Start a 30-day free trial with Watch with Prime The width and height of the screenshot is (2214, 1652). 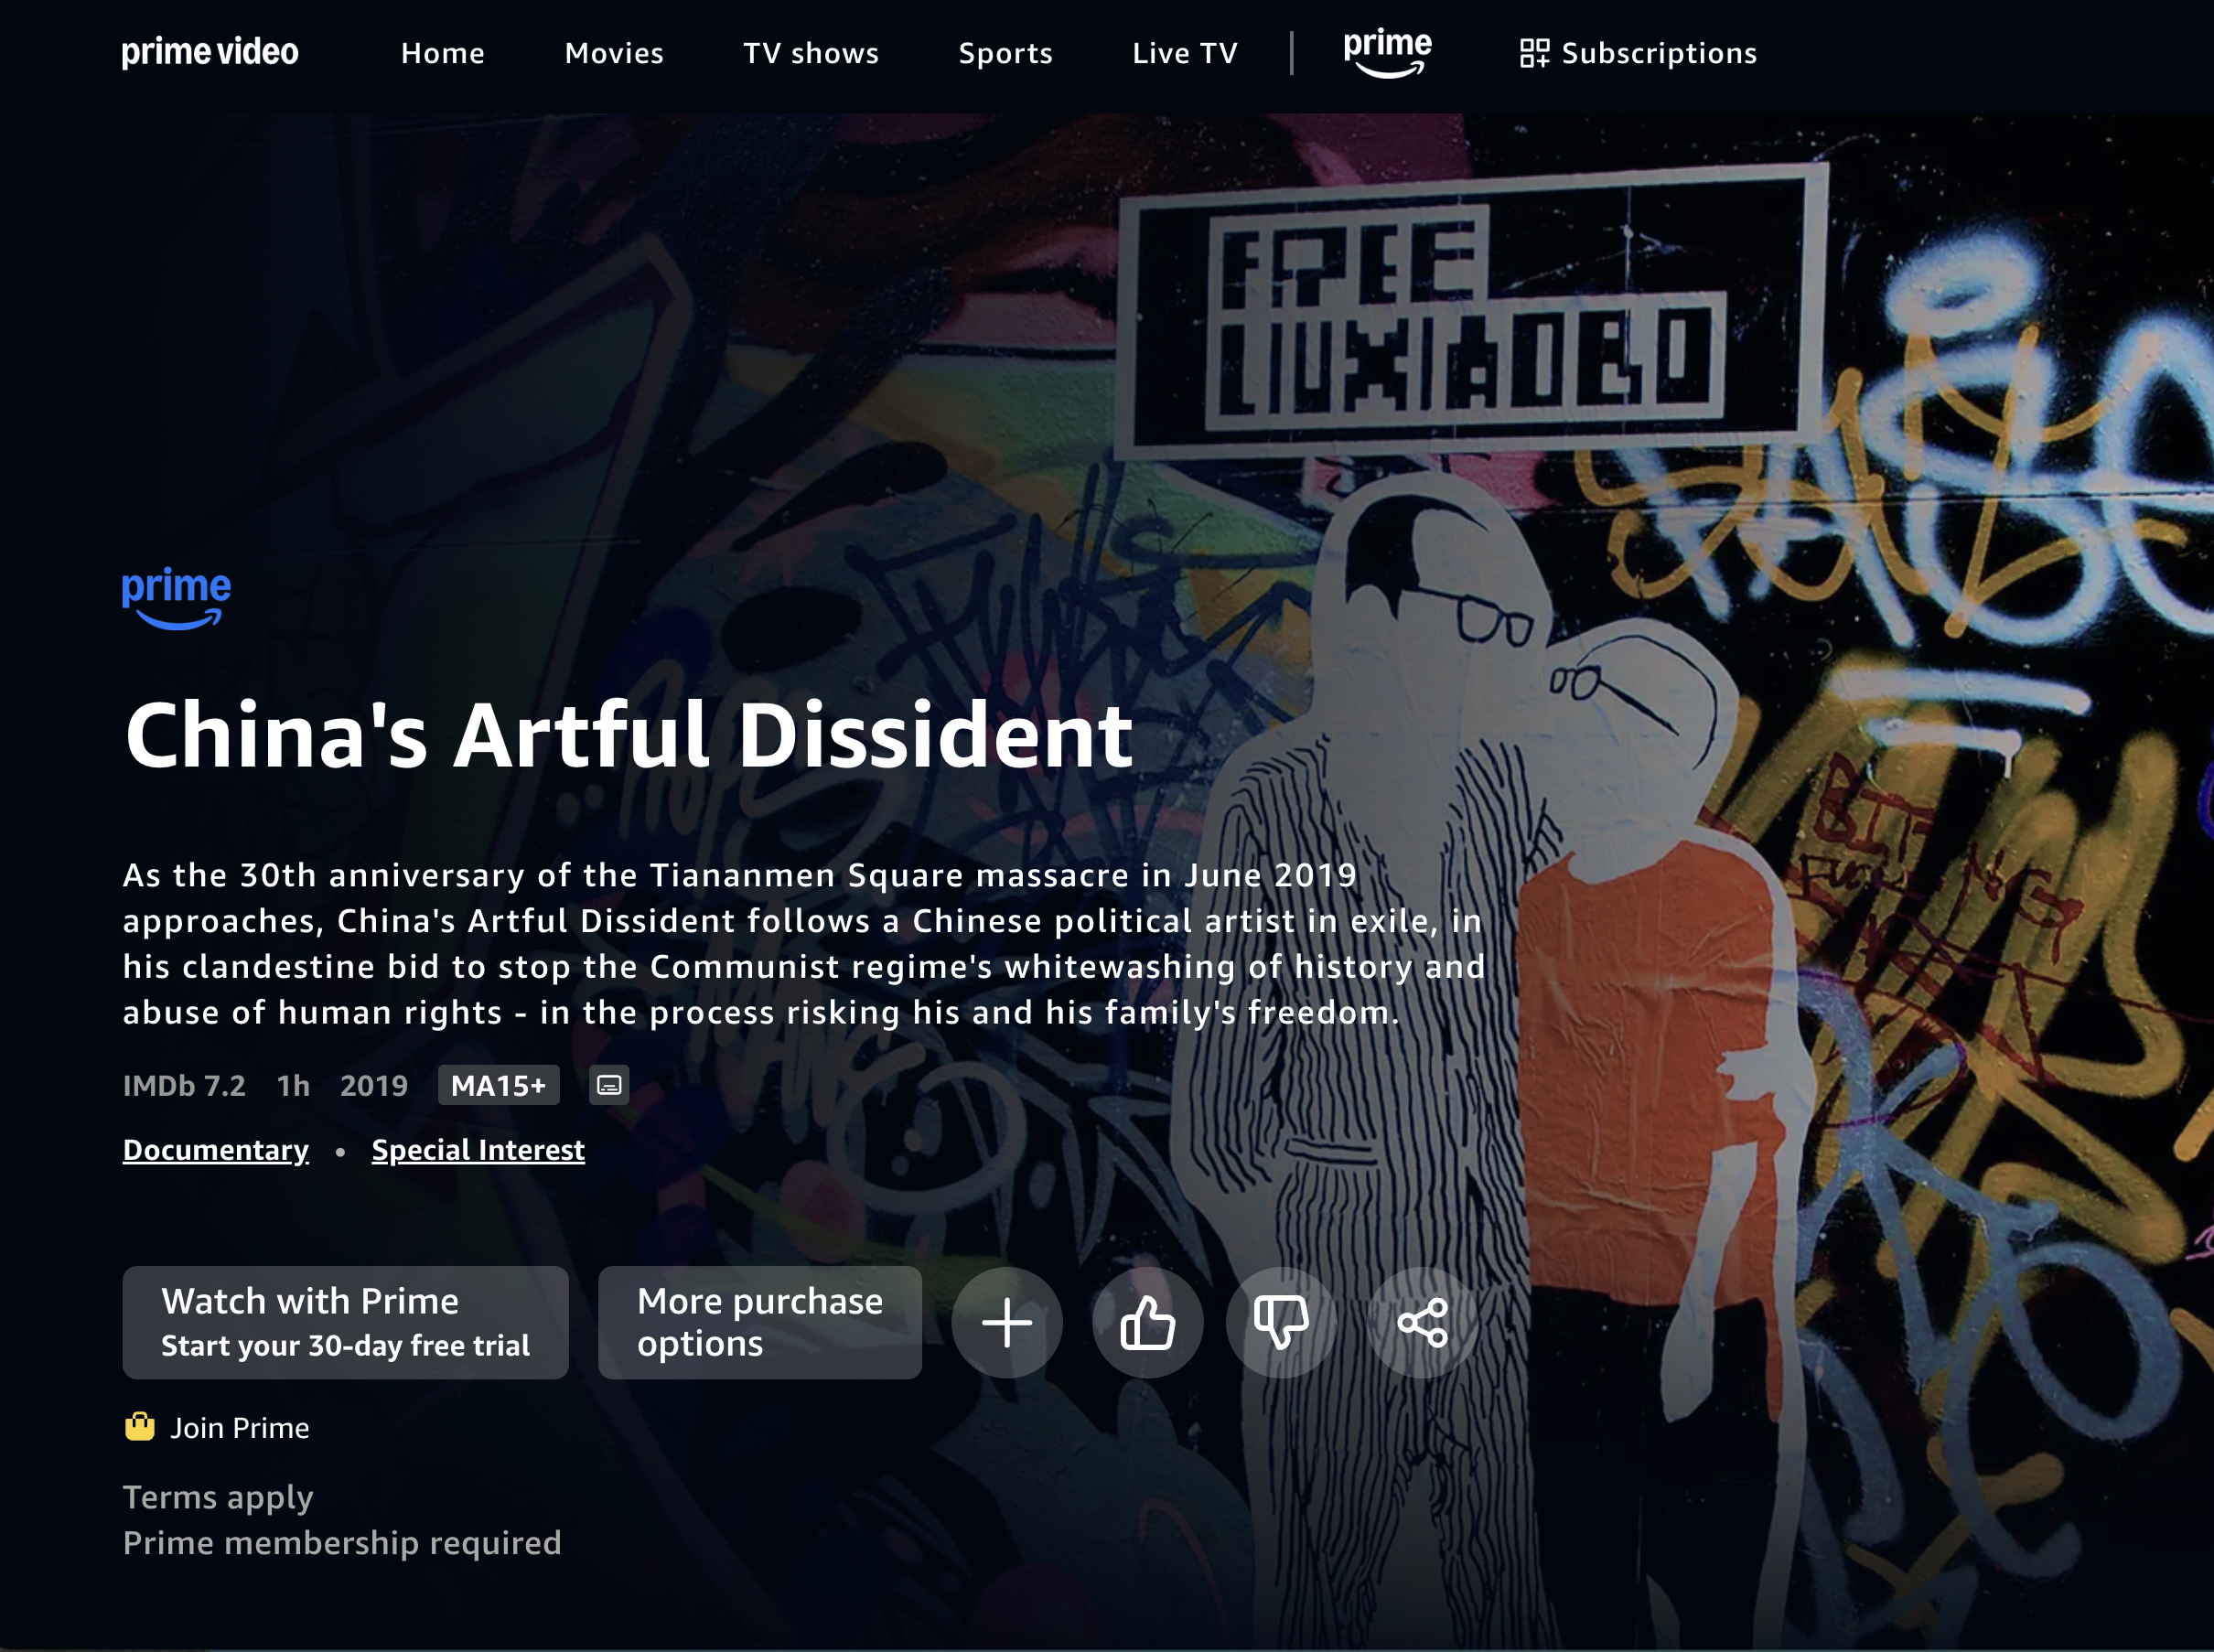344,1322
